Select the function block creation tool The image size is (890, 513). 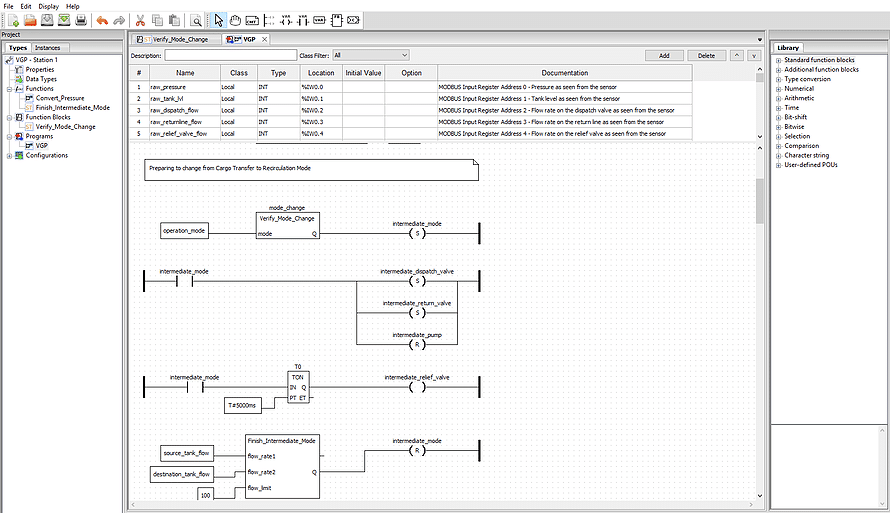[337, 20]
